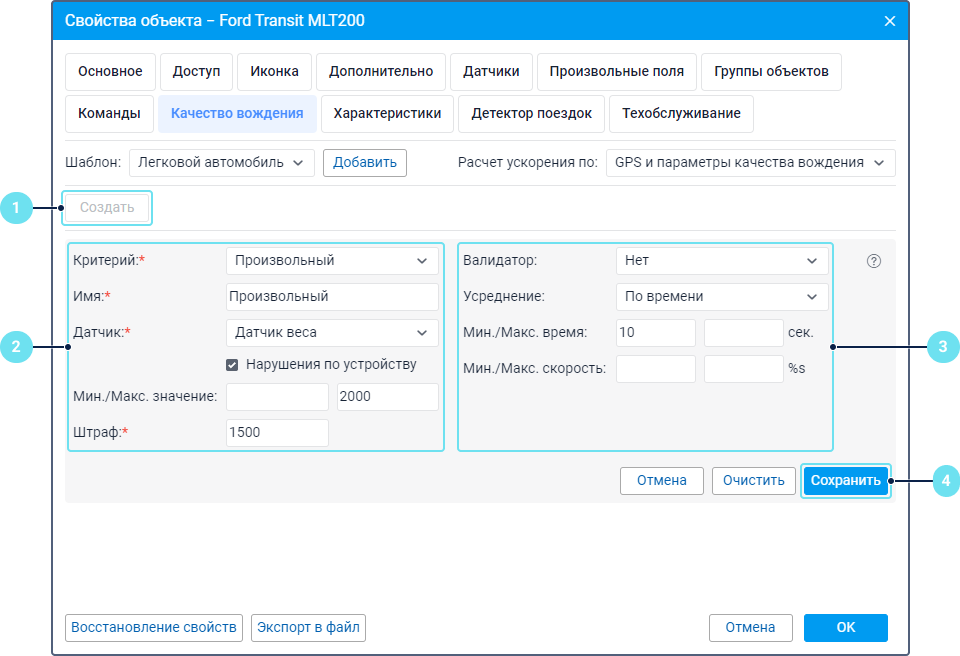Select the Детектор поездок tab
Screen dimensions: 960x656
click(x=531, y=114)
